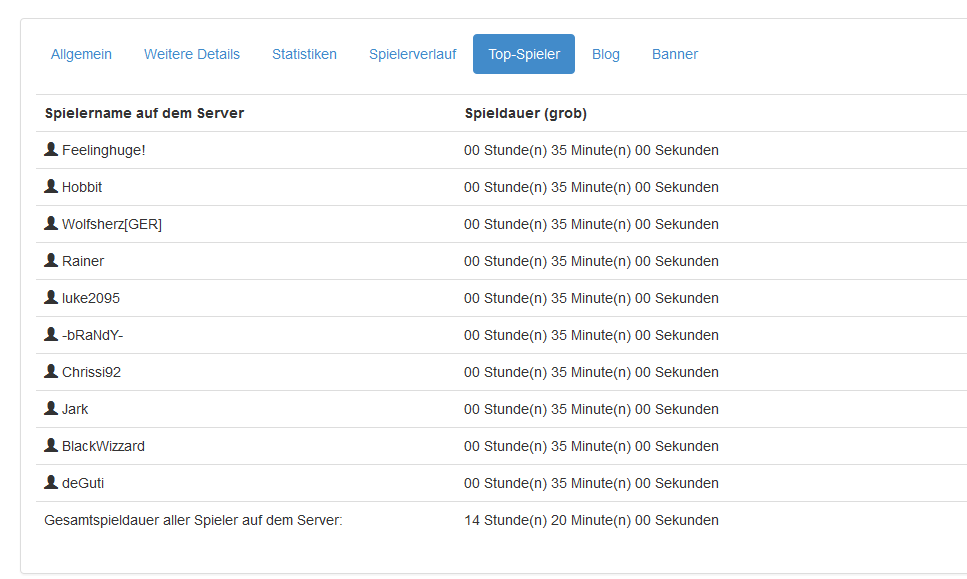Screen dimensions: 967x579
Task: Open the Statistiken tab
Action: (305, 54)
